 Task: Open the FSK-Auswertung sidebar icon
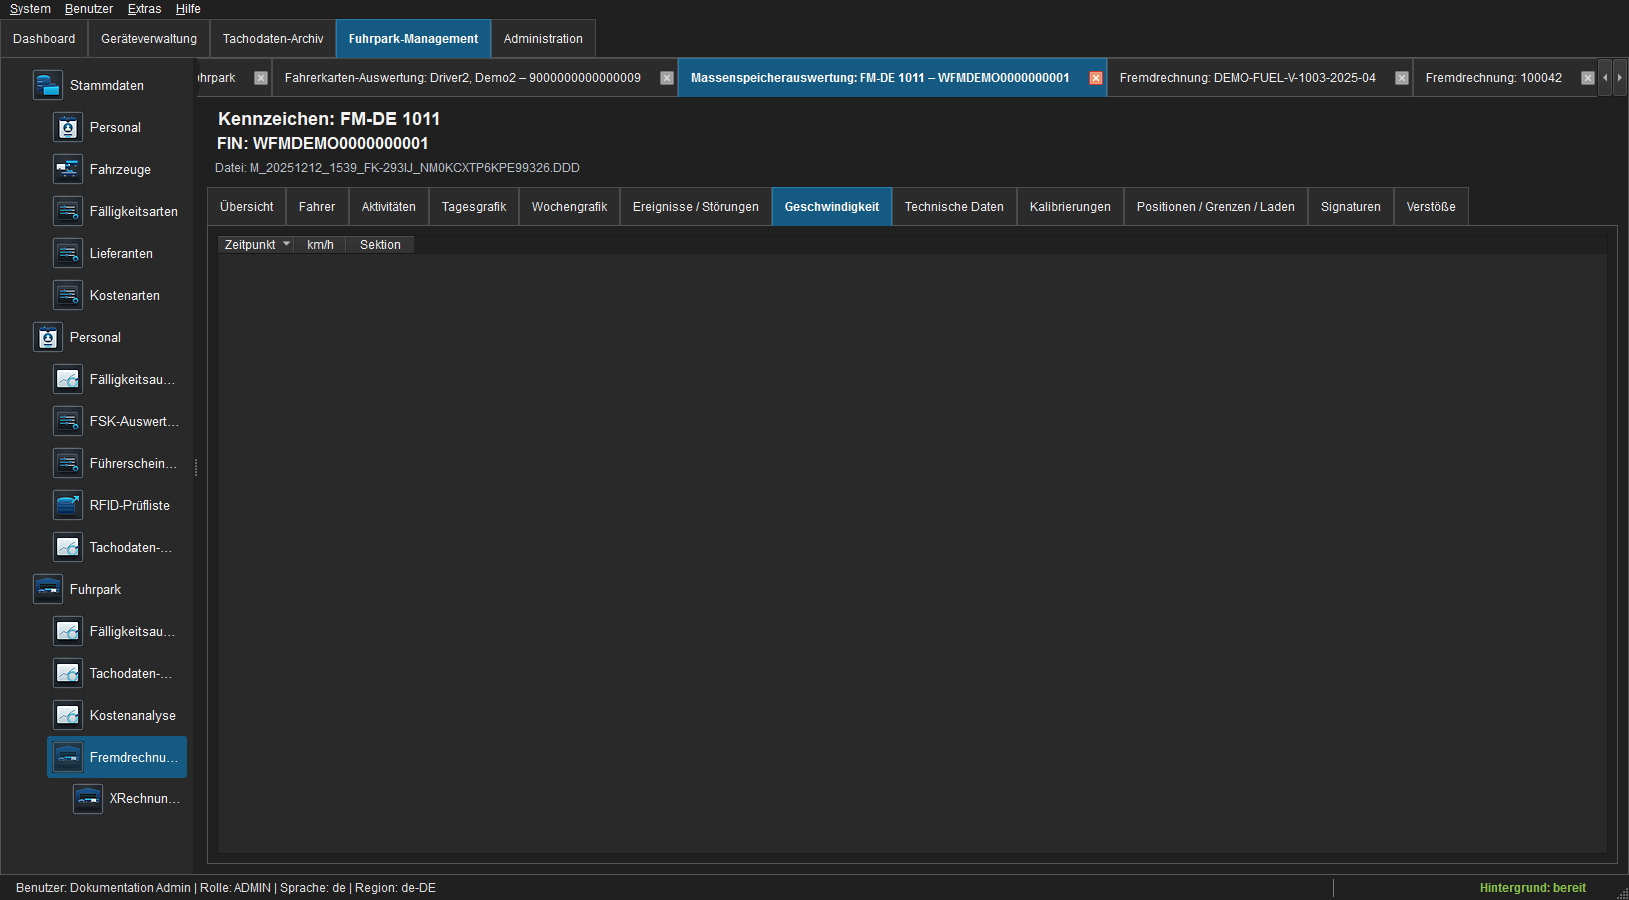[x=67, y=421]
